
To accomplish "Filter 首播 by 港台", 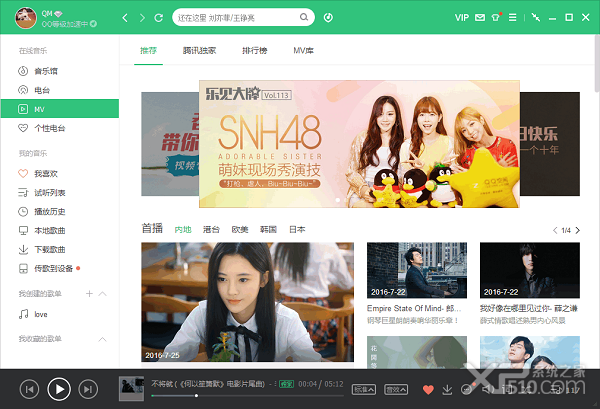I will (x=211, y=230).
